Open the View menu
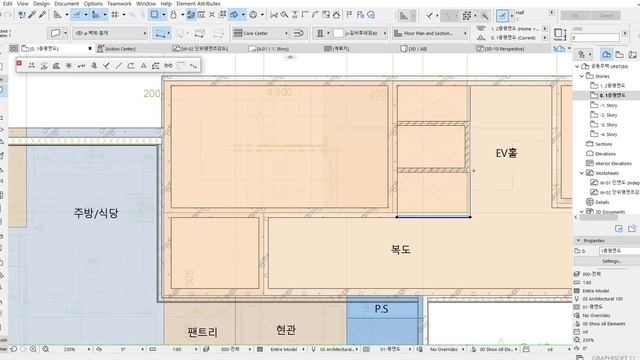 [23, 4]
